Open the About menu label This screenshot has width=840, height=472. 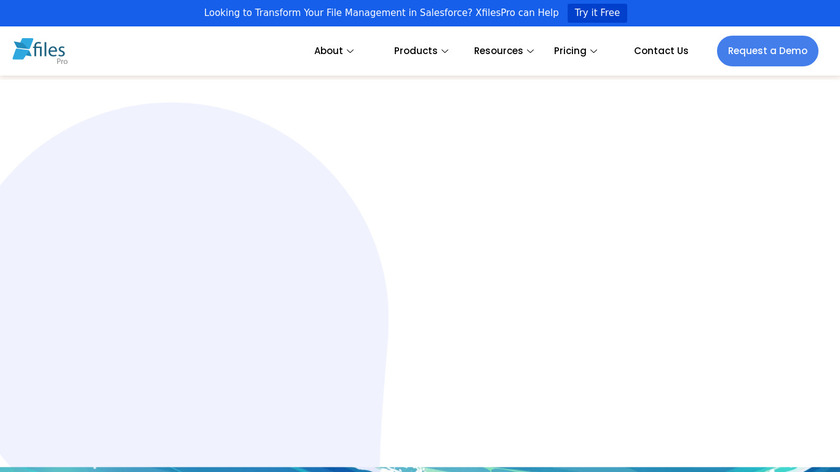(x=328, y=51)
